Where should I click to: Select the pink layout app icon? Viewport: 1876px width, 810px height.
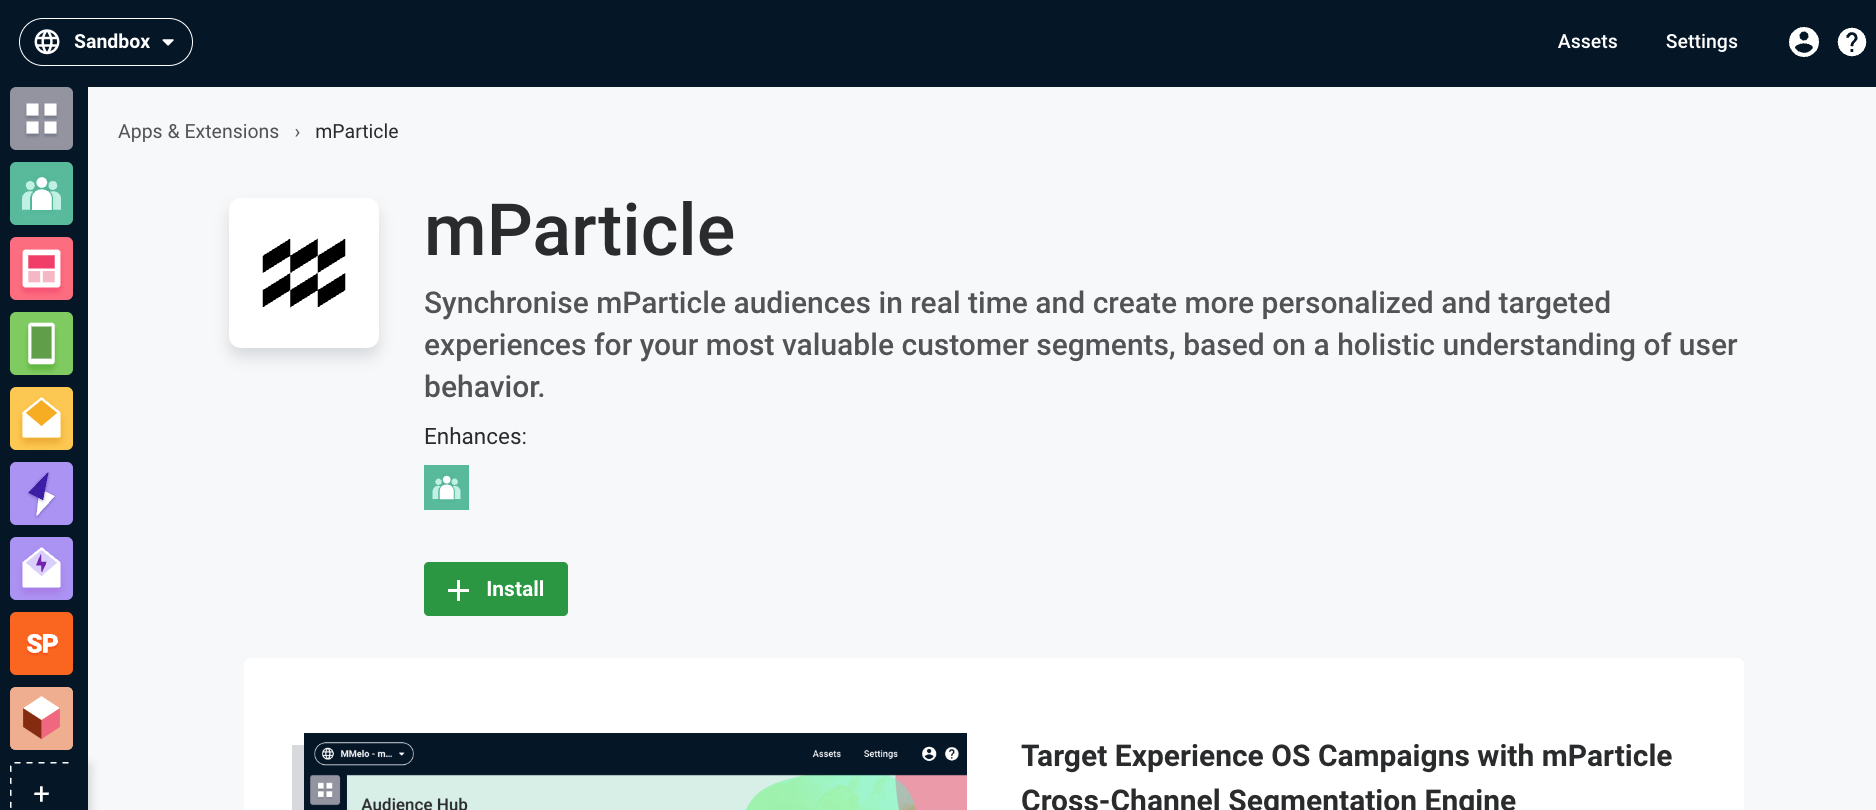tap(41, 268)
